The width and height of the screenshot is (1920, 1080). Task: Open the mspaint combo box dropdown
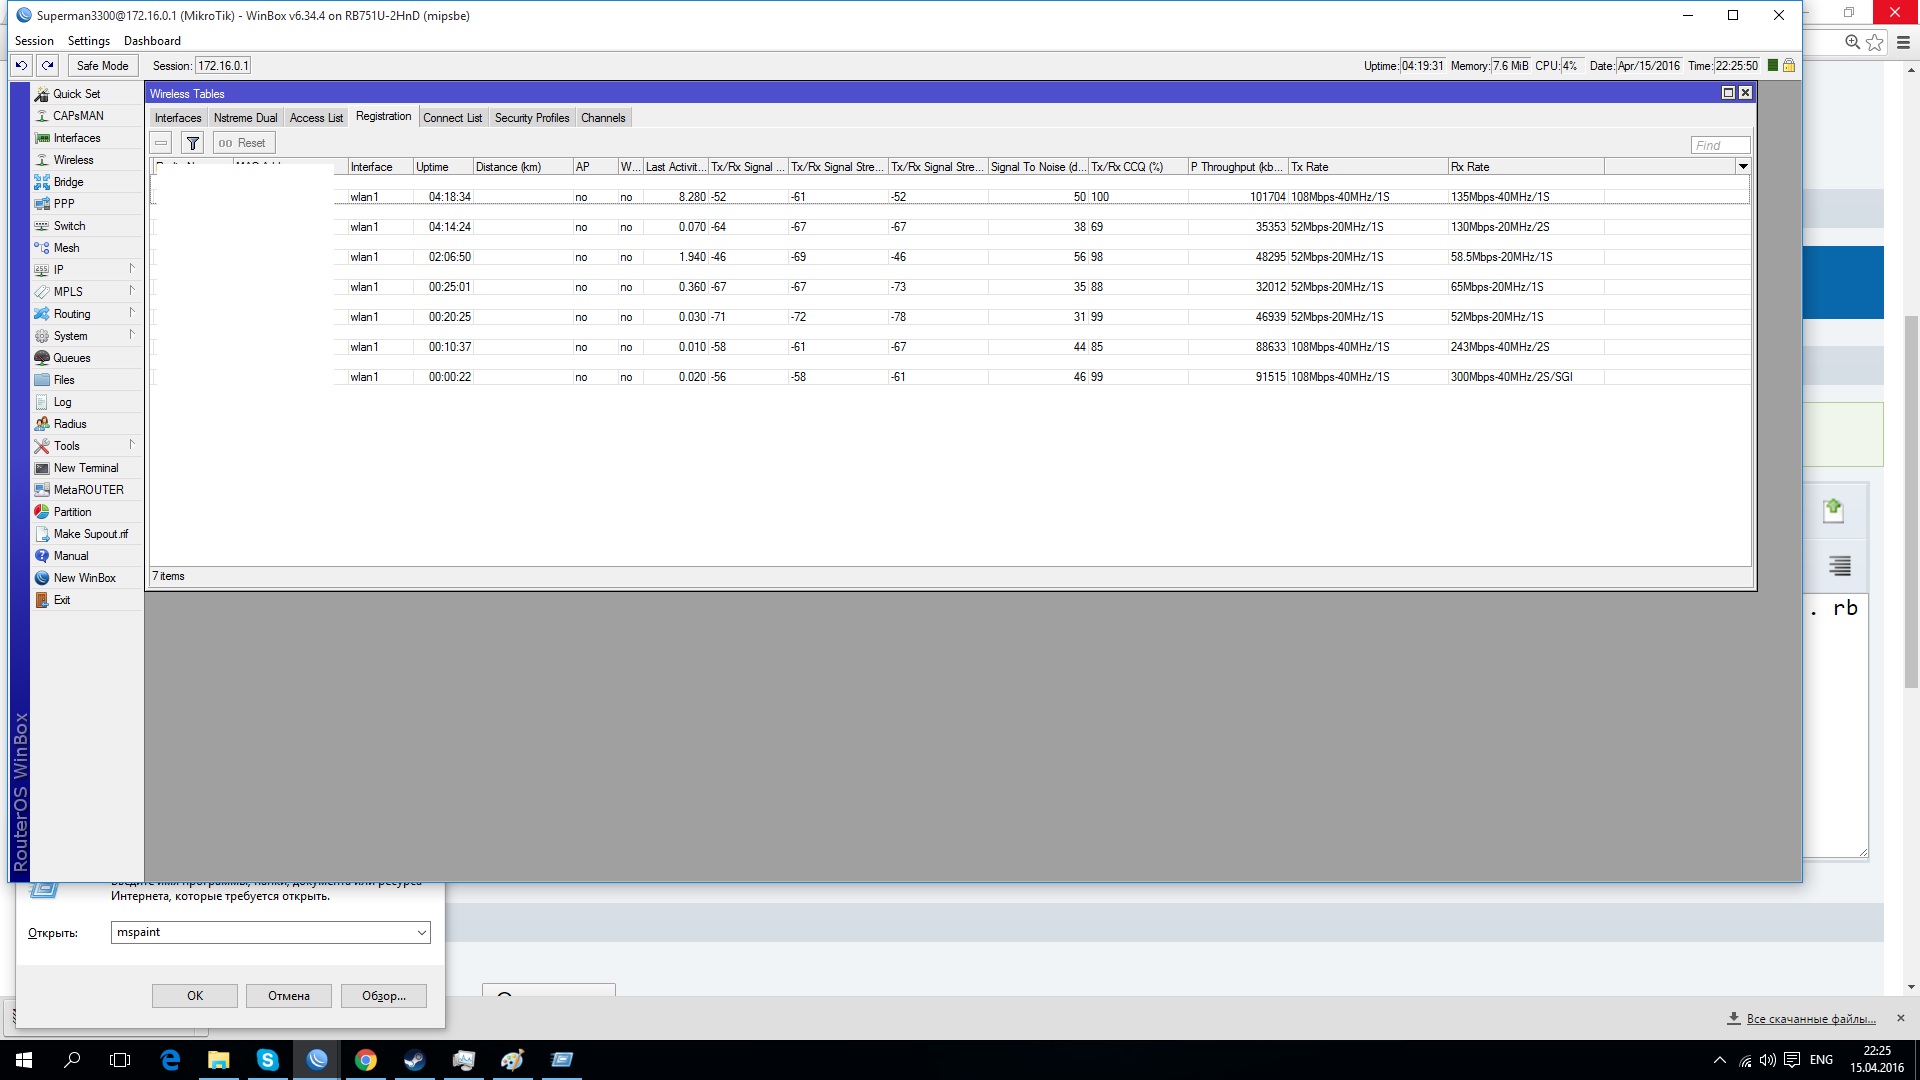point(422,932)
